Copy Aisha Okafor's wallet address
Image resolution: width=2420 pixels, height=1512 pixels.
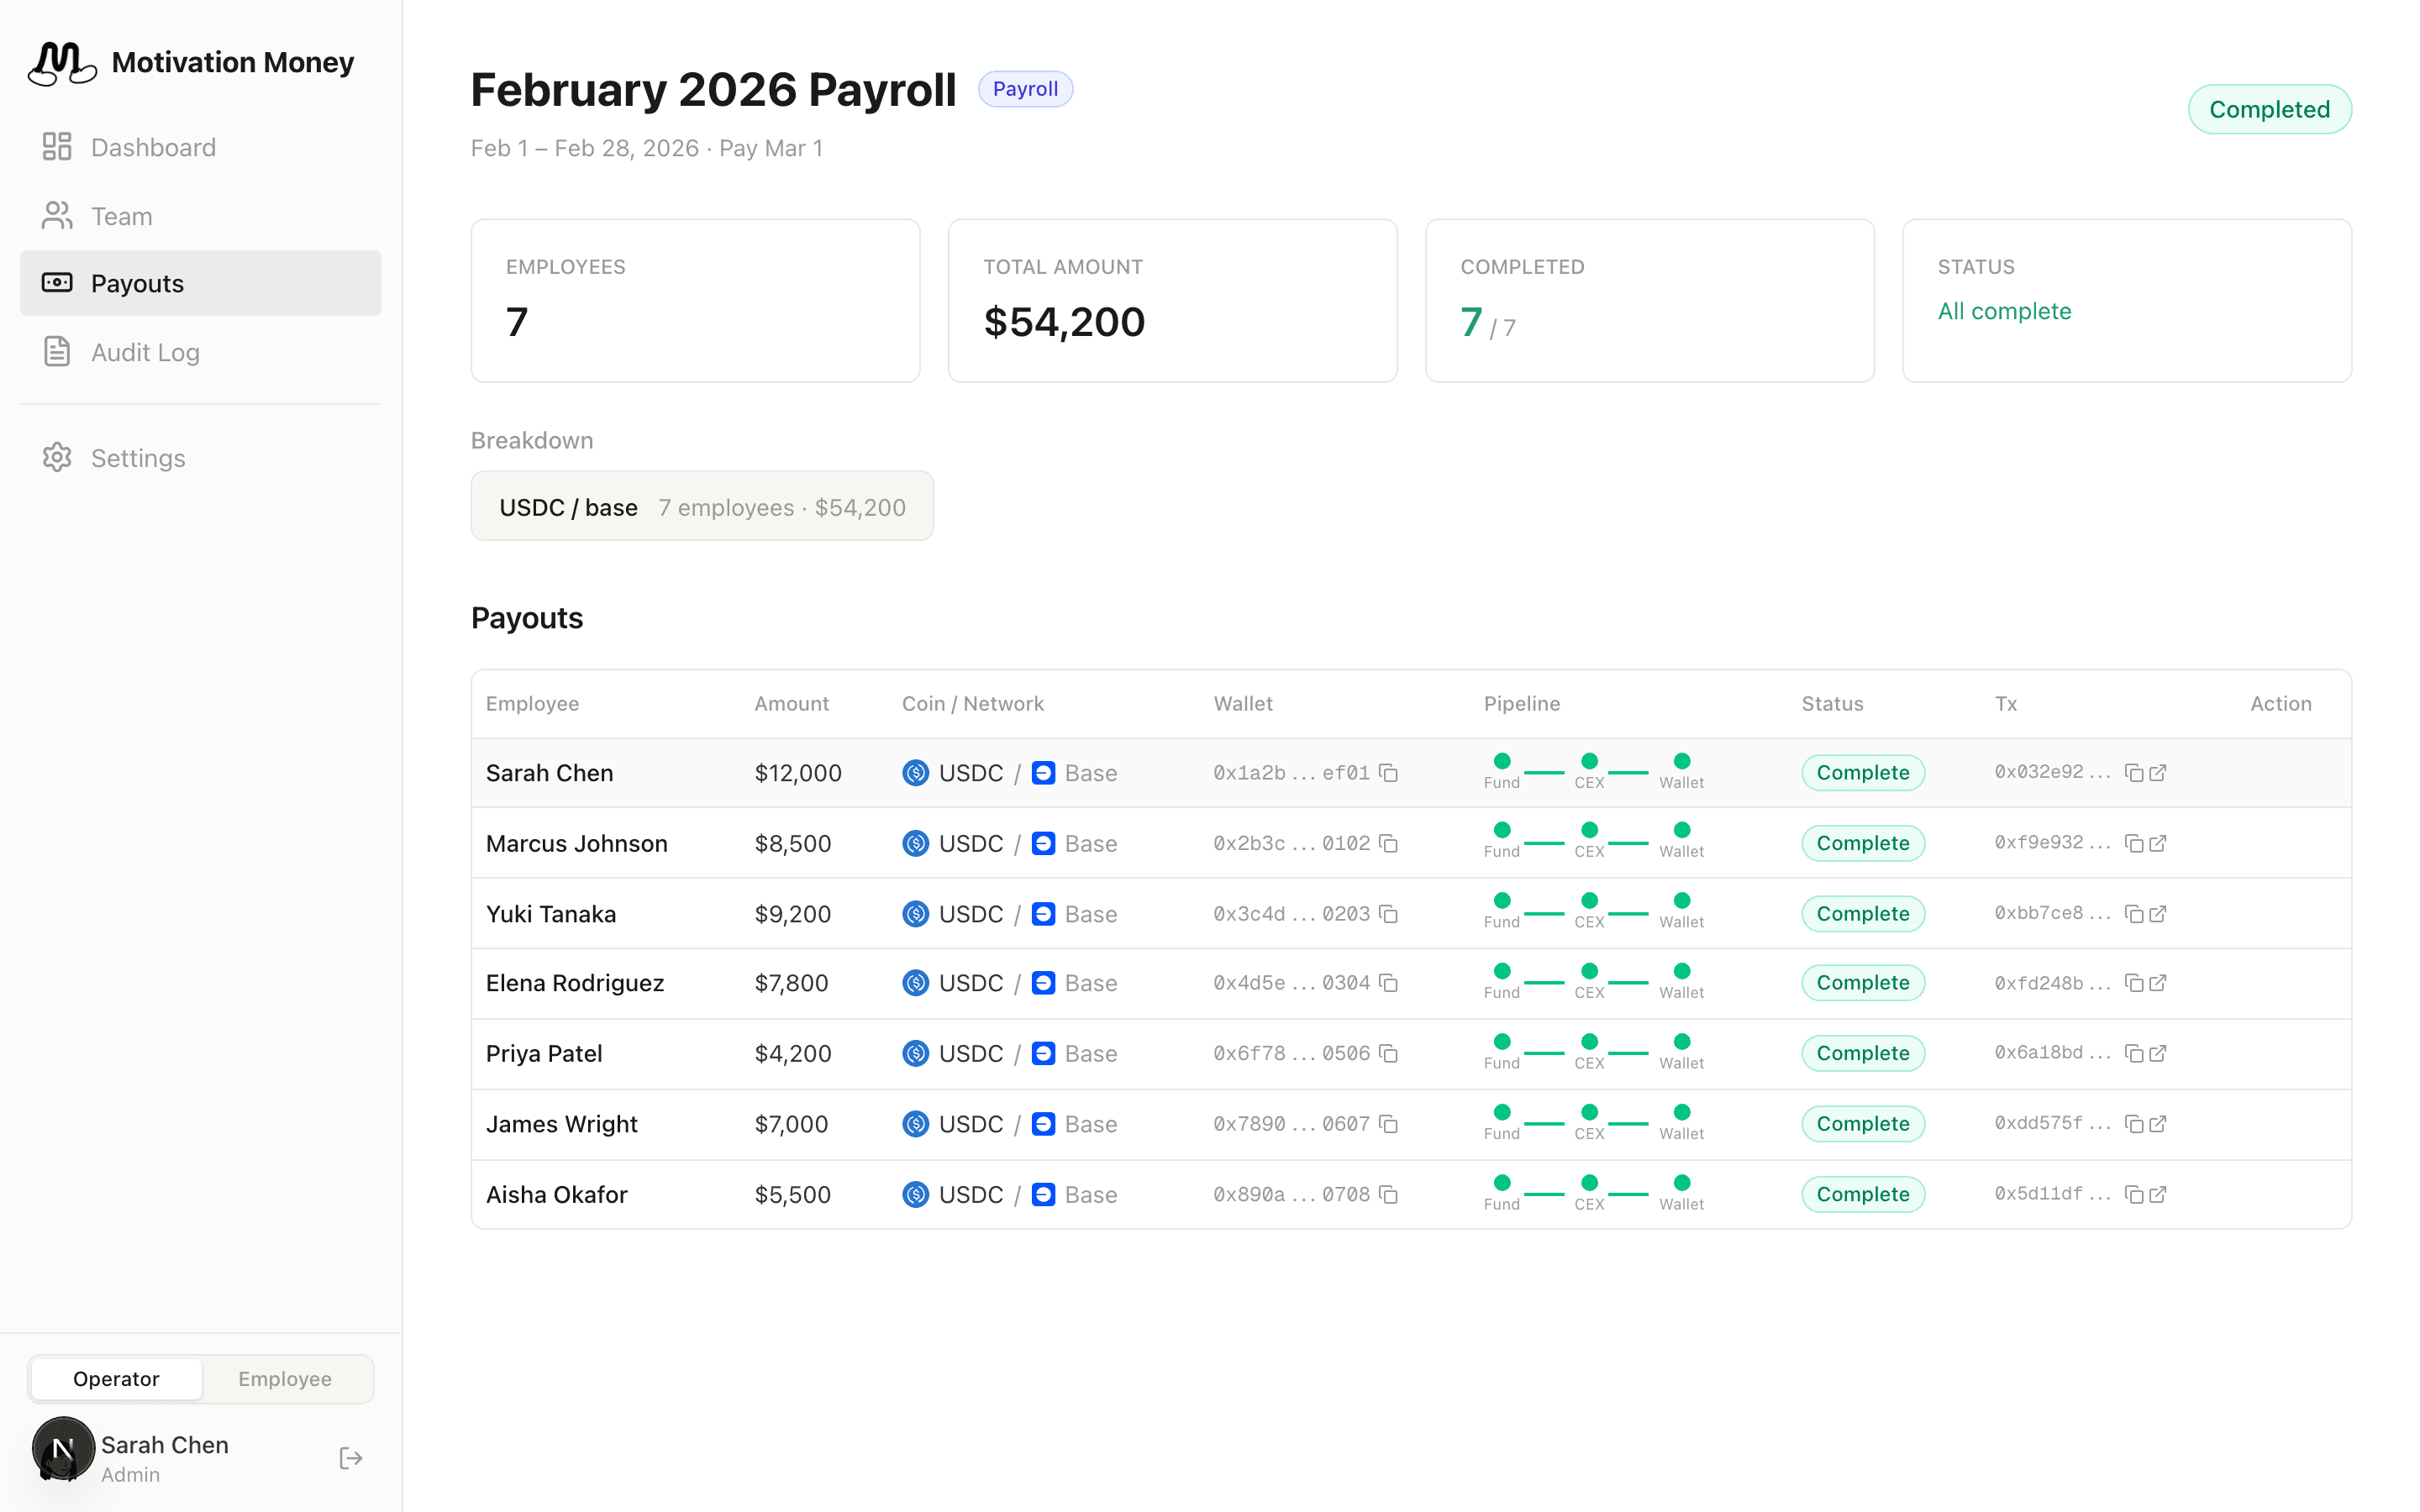[x=1388, y=1195]
